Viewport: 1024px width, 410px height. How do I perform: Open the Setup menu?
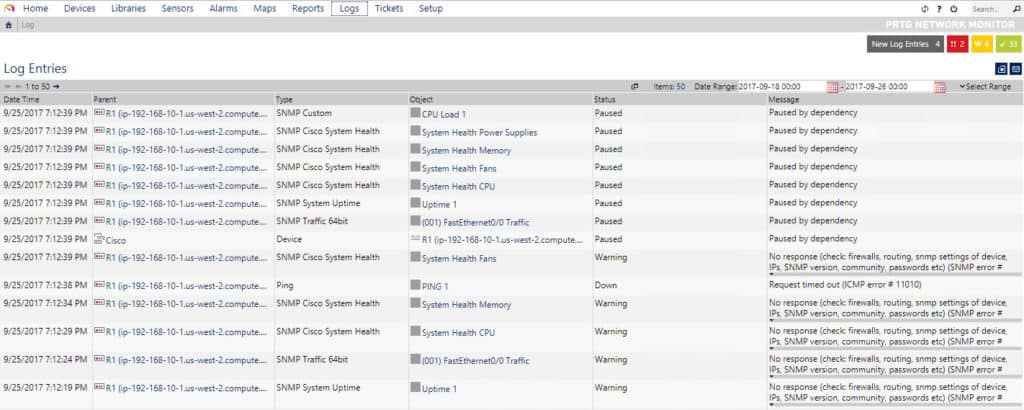[431, 8]
